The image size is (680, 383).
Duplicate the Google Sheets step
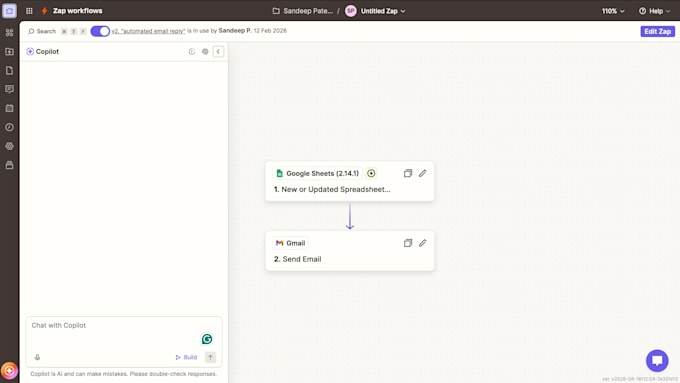point(408,173)
